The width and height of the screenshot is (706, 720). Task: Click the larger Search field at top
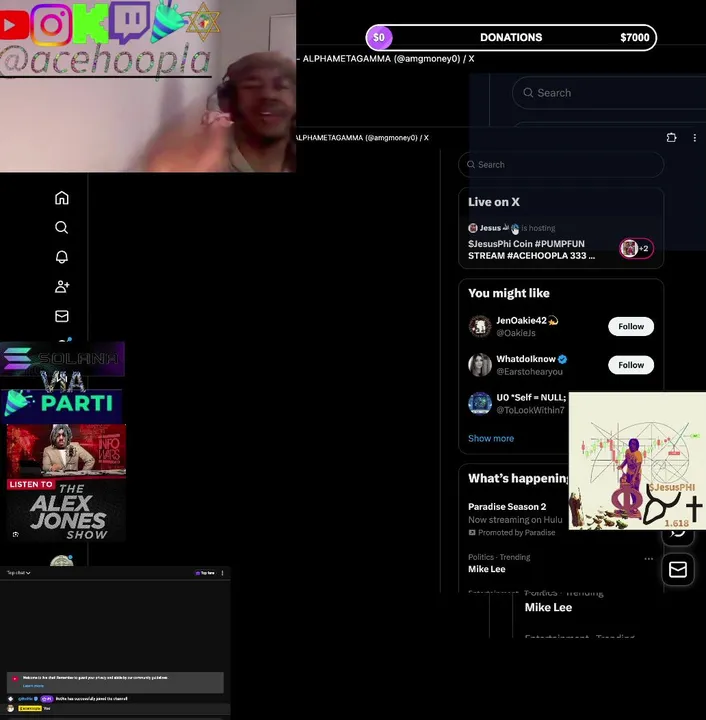pyautogui.click(x=609, y=93)
